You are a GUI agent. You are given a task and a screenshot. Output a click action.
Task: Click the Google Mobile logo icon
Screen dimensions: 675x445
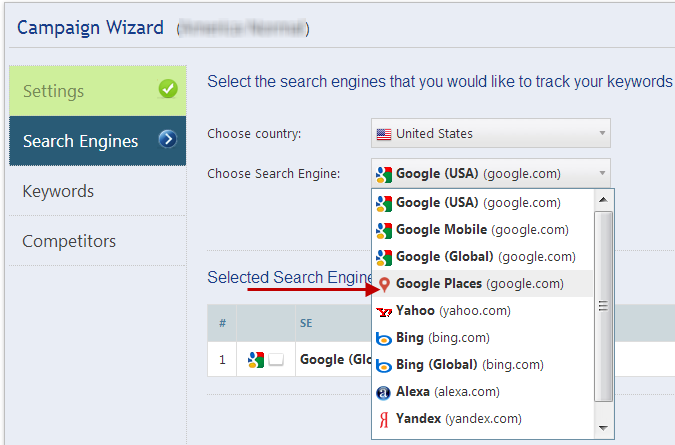pyautogui.click(x=383, y=230)
